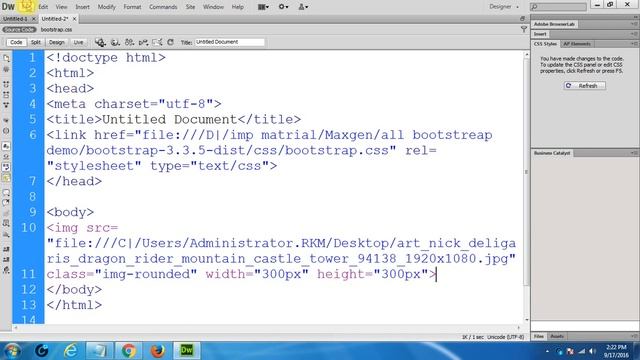Open the Open Documents list icon
Screen dimensions: 640x360
tap(6, 58)
